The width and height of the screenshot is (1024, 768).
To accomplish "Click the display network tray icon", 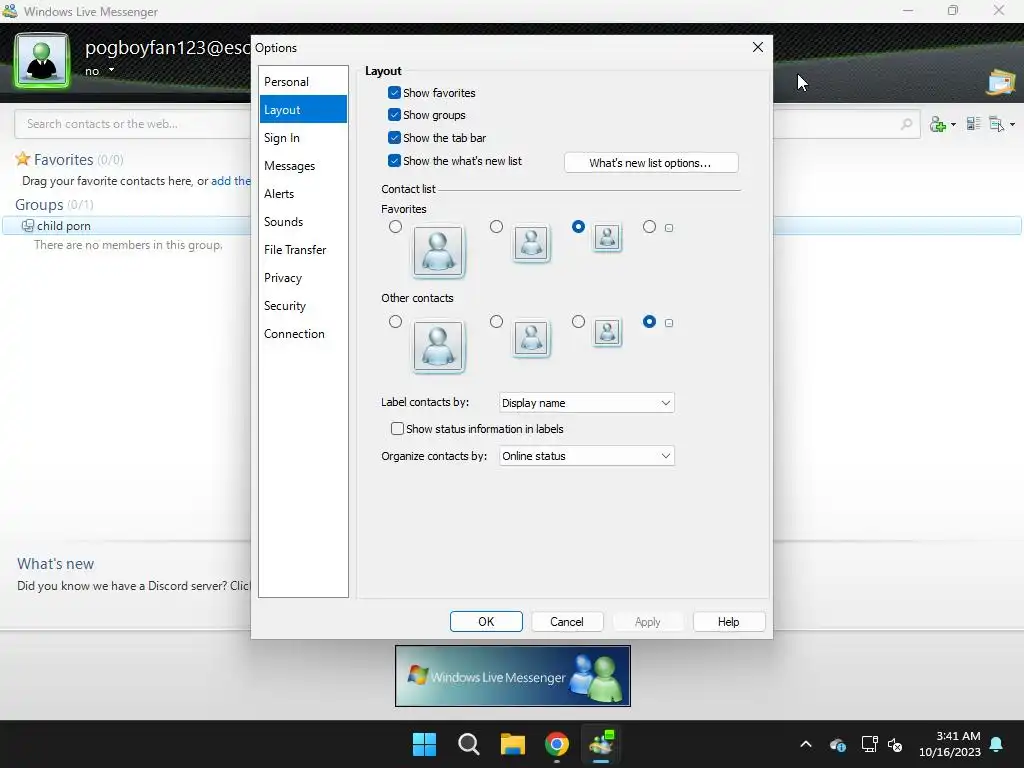I will [x=869, y=744].
